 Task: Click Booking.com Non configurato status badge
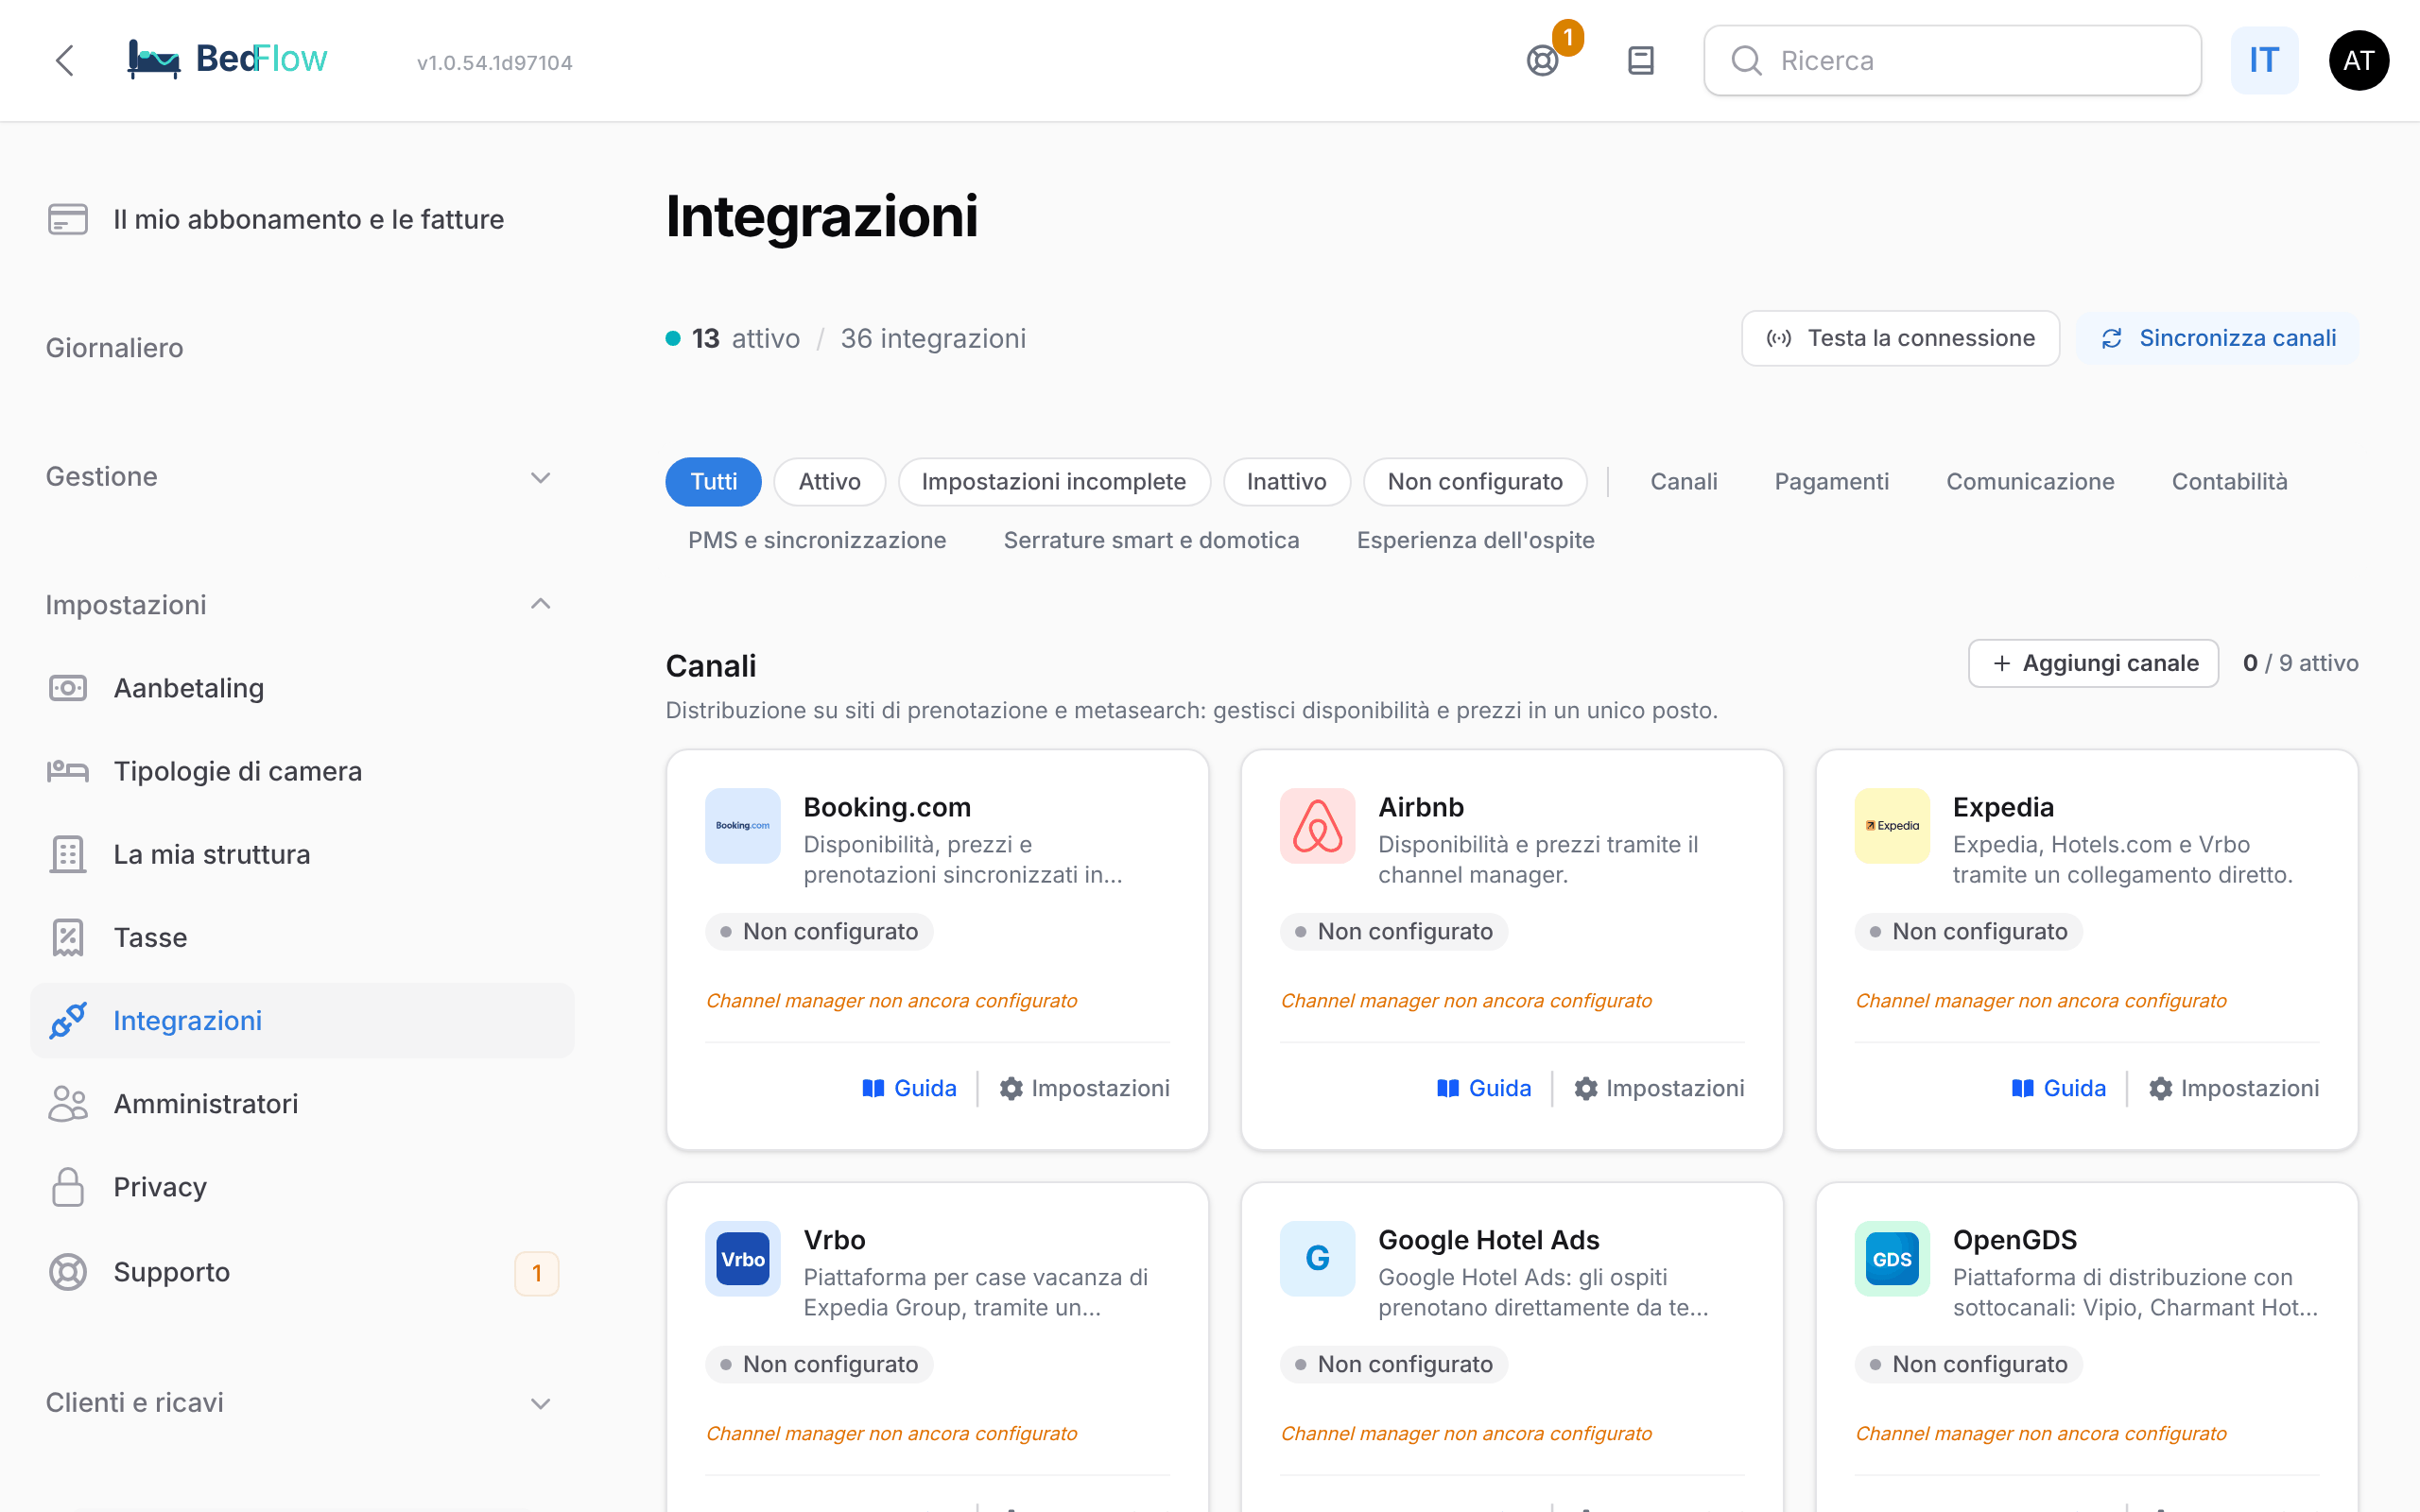[x=819, y=931]
